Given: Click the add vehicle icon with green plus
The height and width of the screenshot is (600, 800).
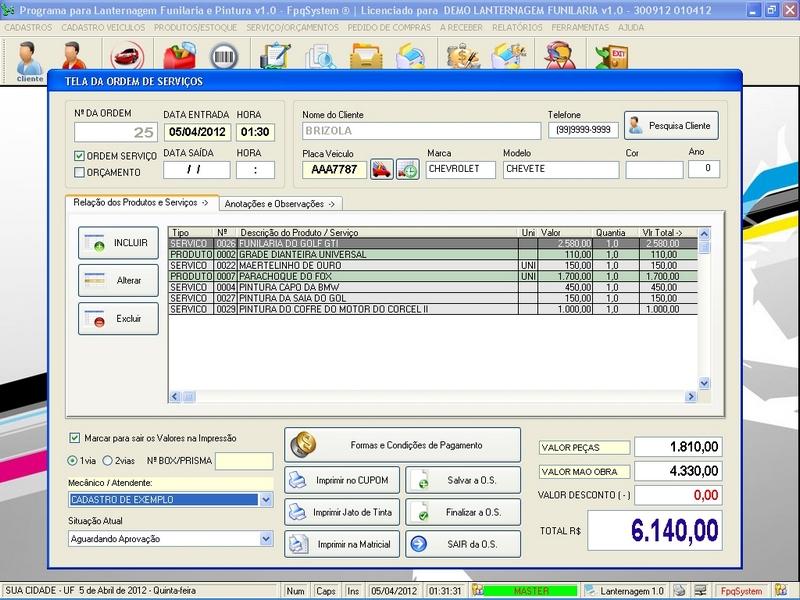Looking at the screenshot, I should 407,170.
